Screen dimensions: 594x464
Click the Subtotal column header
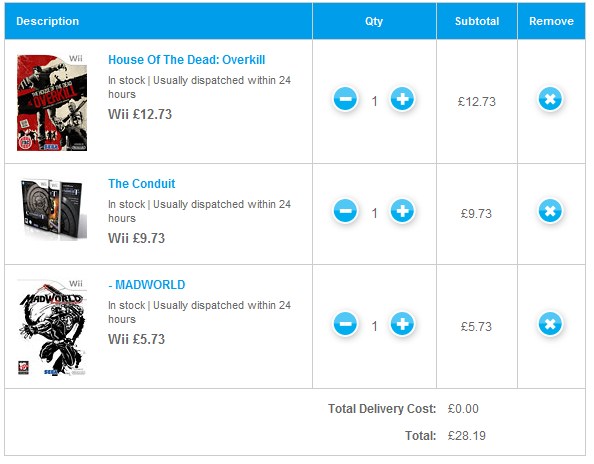click(x=477, y=21)
